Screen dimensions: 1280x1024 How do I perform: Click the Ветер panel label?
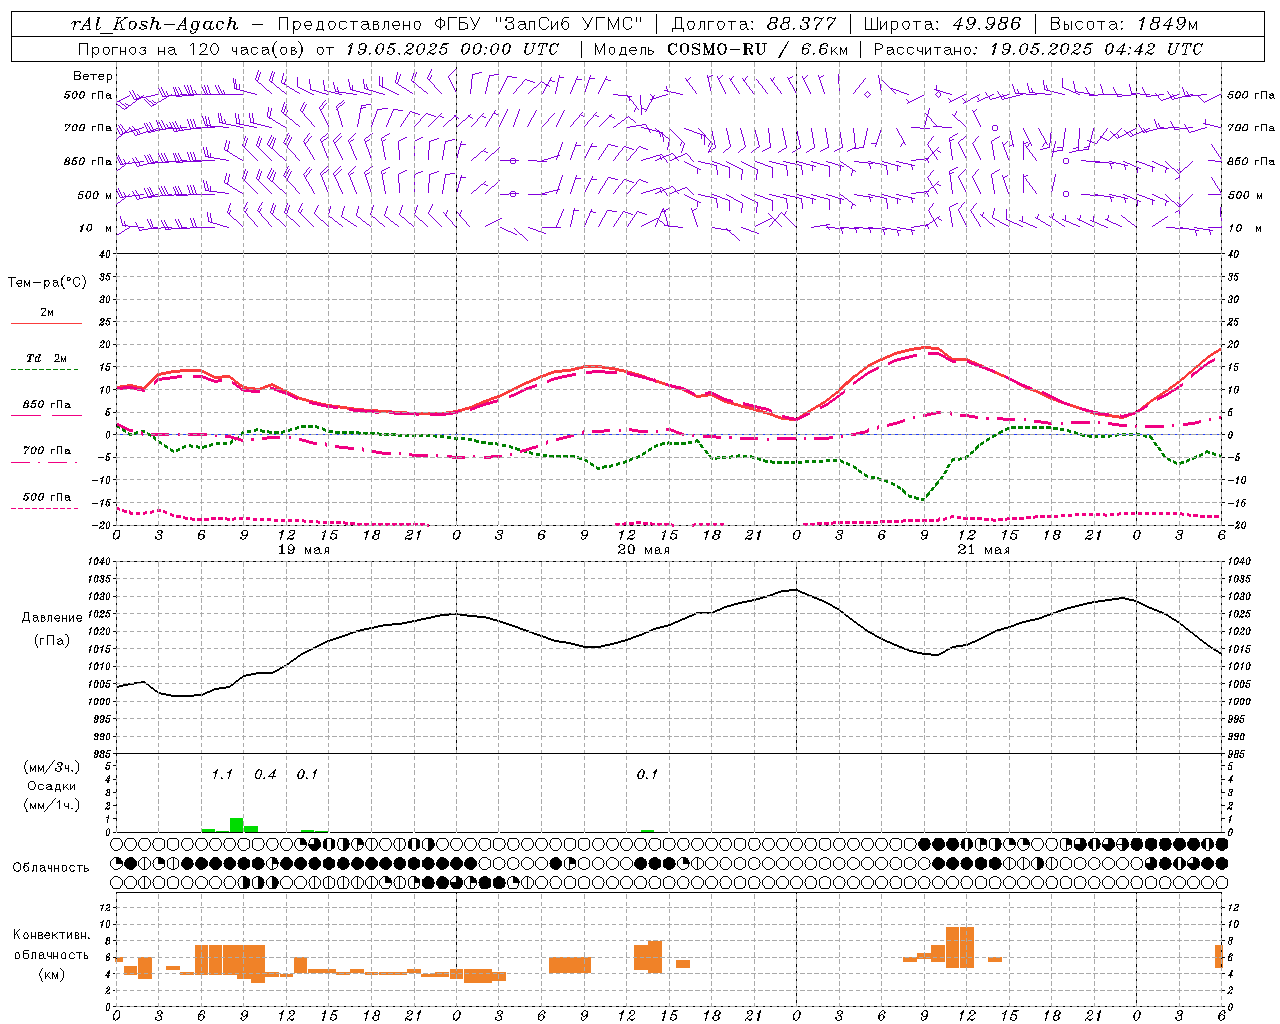click(93, 76)
